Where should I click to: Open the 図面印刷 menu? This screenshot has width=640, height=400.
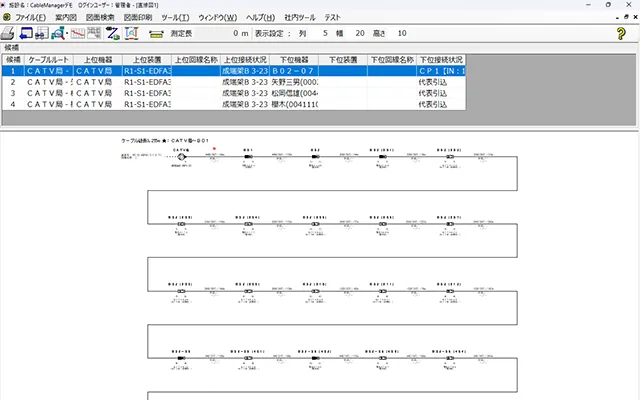(138, 18)
